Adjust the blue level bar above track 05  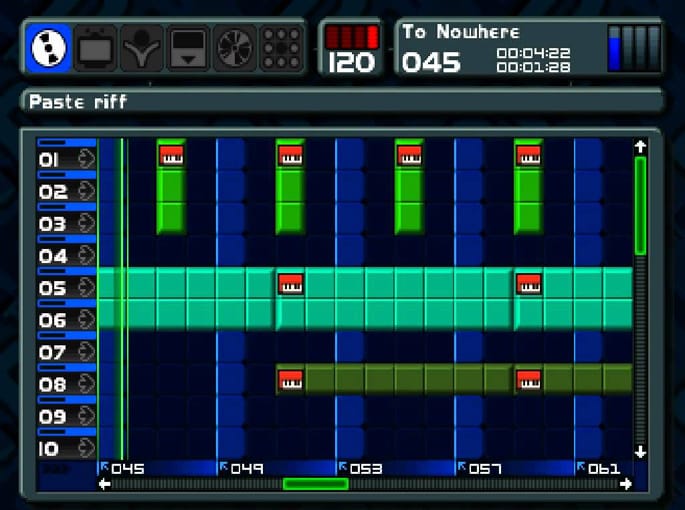click(x=67, y=271)
